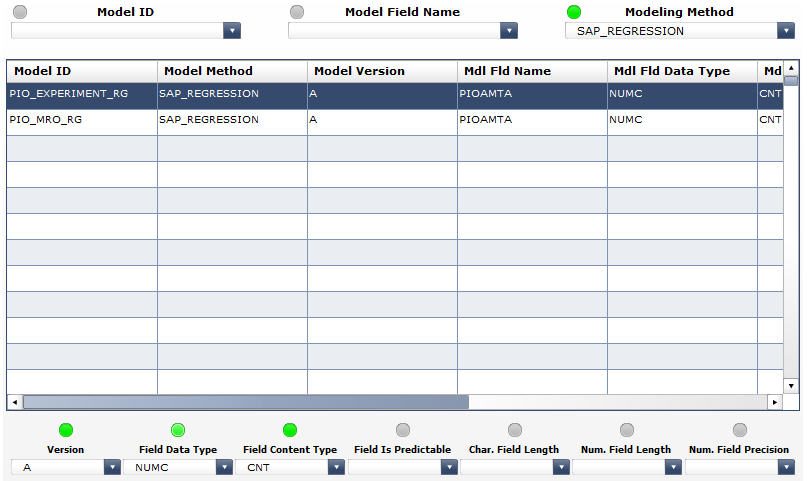807x481 pixels.
Task: Click the vertical scrollbar thumb
Action: [x=791, y=80]
